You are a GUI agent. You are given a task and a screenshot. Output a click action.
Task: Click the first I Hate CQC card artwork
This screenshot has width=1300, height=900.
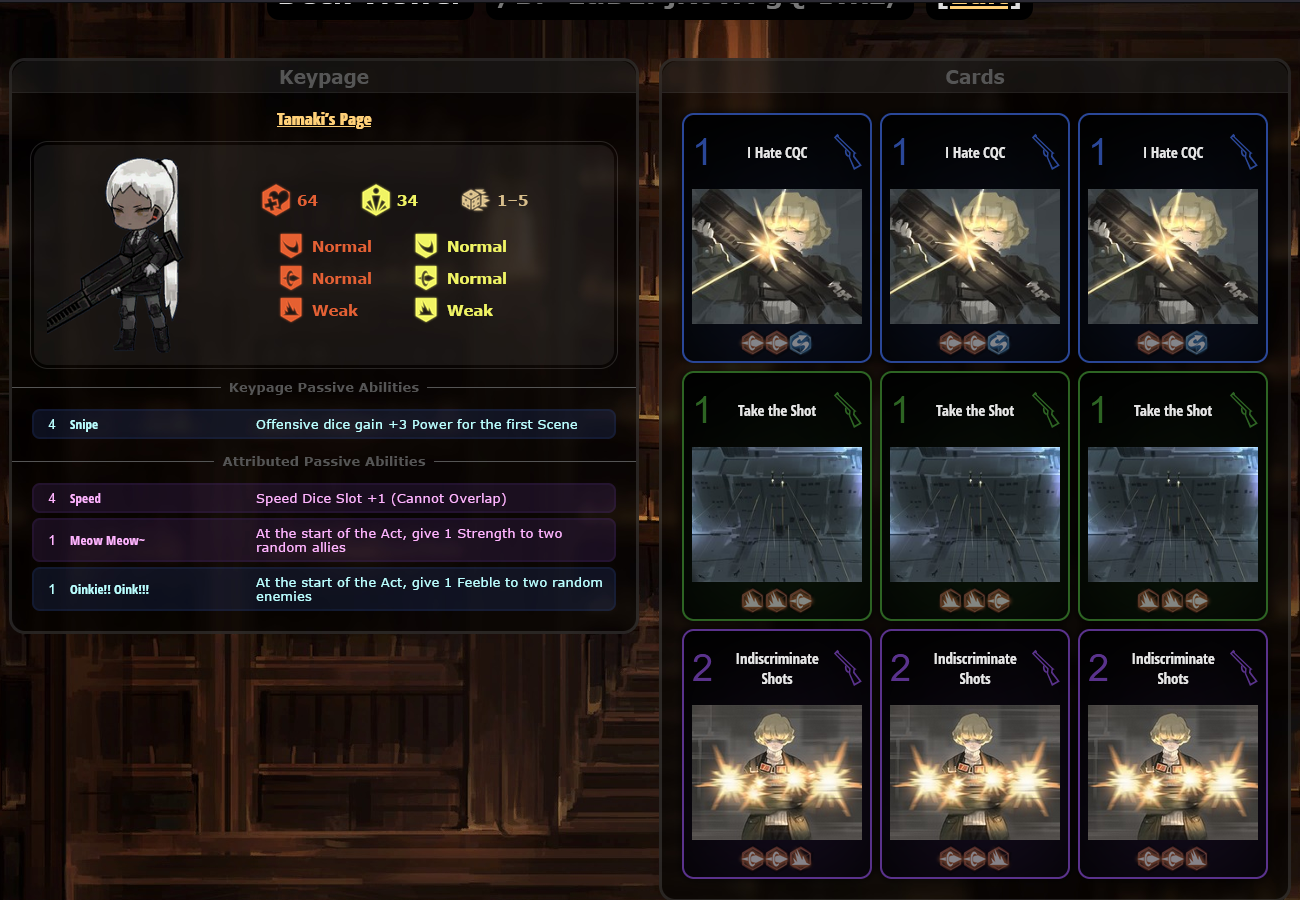point(777,256)
